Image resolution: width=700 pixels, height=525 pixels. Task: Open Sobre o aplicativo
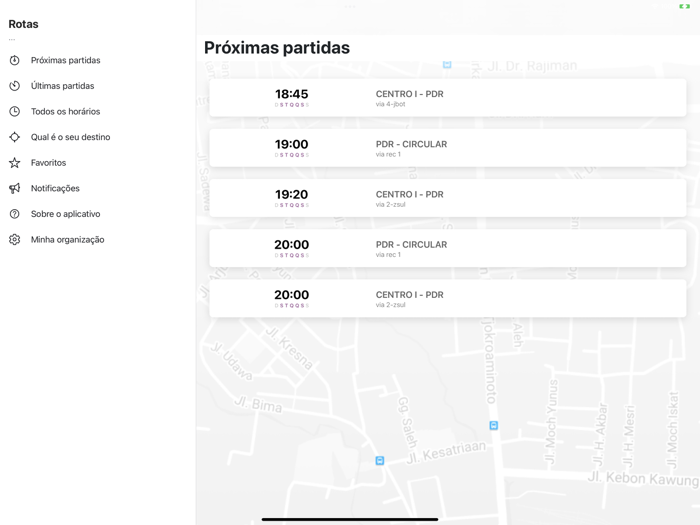[66, 214]
